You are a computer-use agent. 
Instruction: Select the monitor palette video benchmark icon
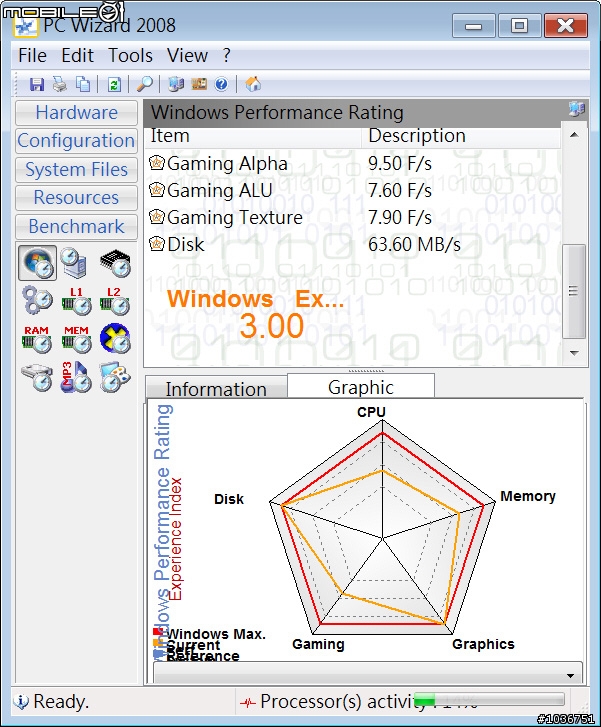point(115,377)
